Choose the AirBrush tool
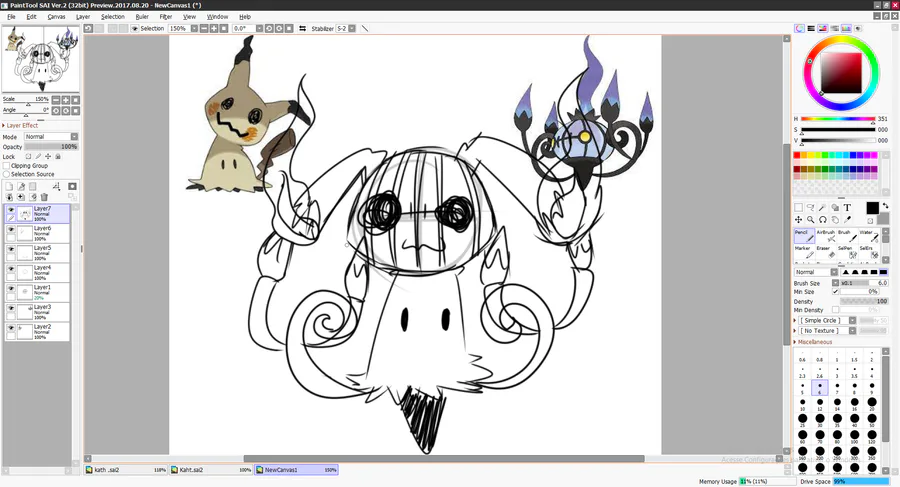Image resolution: width=900 pixels, height=487 pixels. (x=826, y=236)
